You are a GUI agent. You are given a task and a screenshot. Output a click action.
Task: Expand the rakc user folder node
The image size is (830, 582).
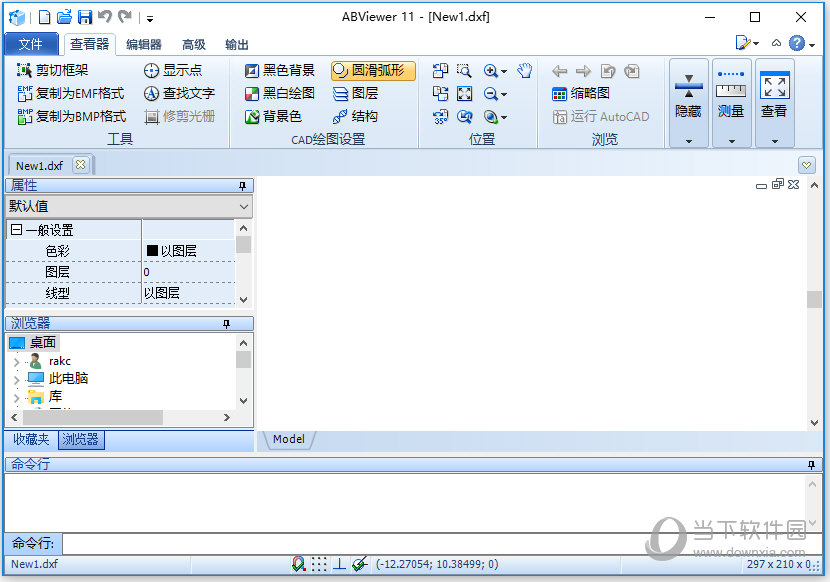tap(16, 362)
